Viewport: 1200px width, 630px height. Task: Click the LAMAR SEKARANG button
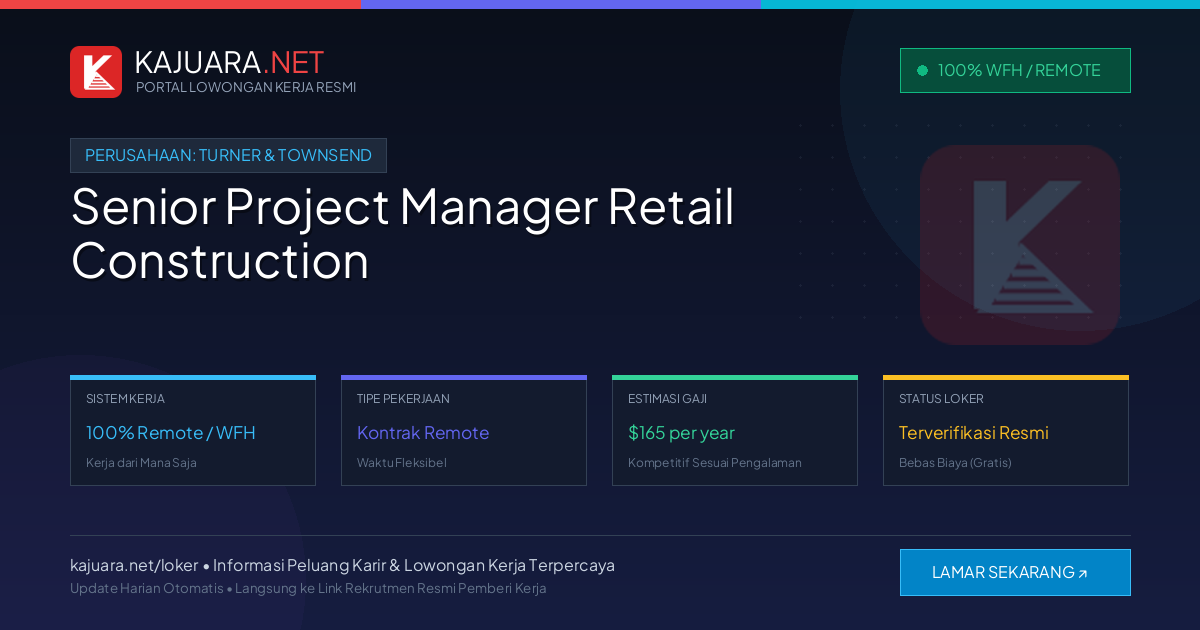[1015, 572]
